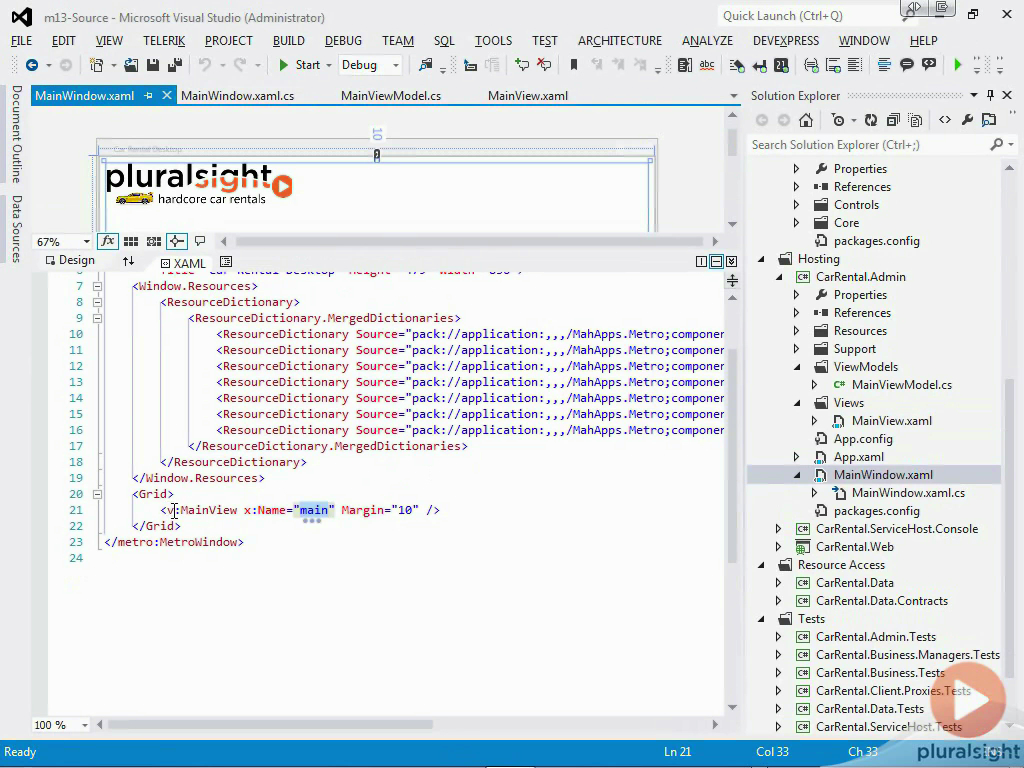Toggle the fx effects button in designer
Screen dimensions: 1024x768
click(x=108, y=241)
